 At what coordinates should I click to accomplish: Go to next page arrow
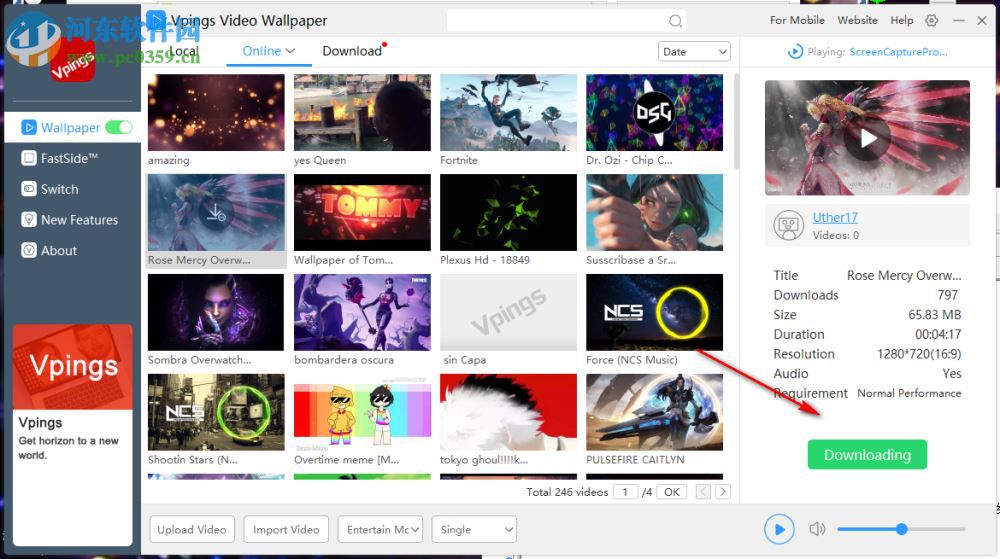(723, 492)
